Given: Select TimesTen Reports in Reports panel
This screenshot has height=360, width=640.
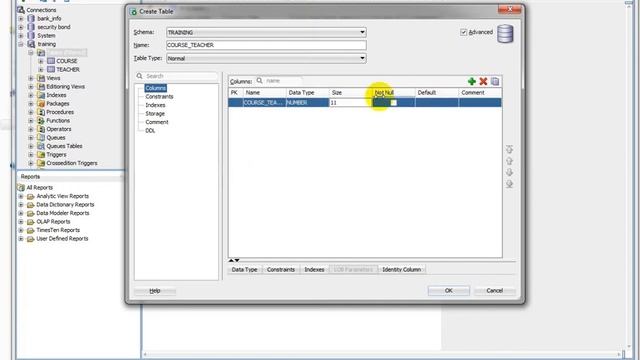Looking at the screenshot, I should point(58,230).
